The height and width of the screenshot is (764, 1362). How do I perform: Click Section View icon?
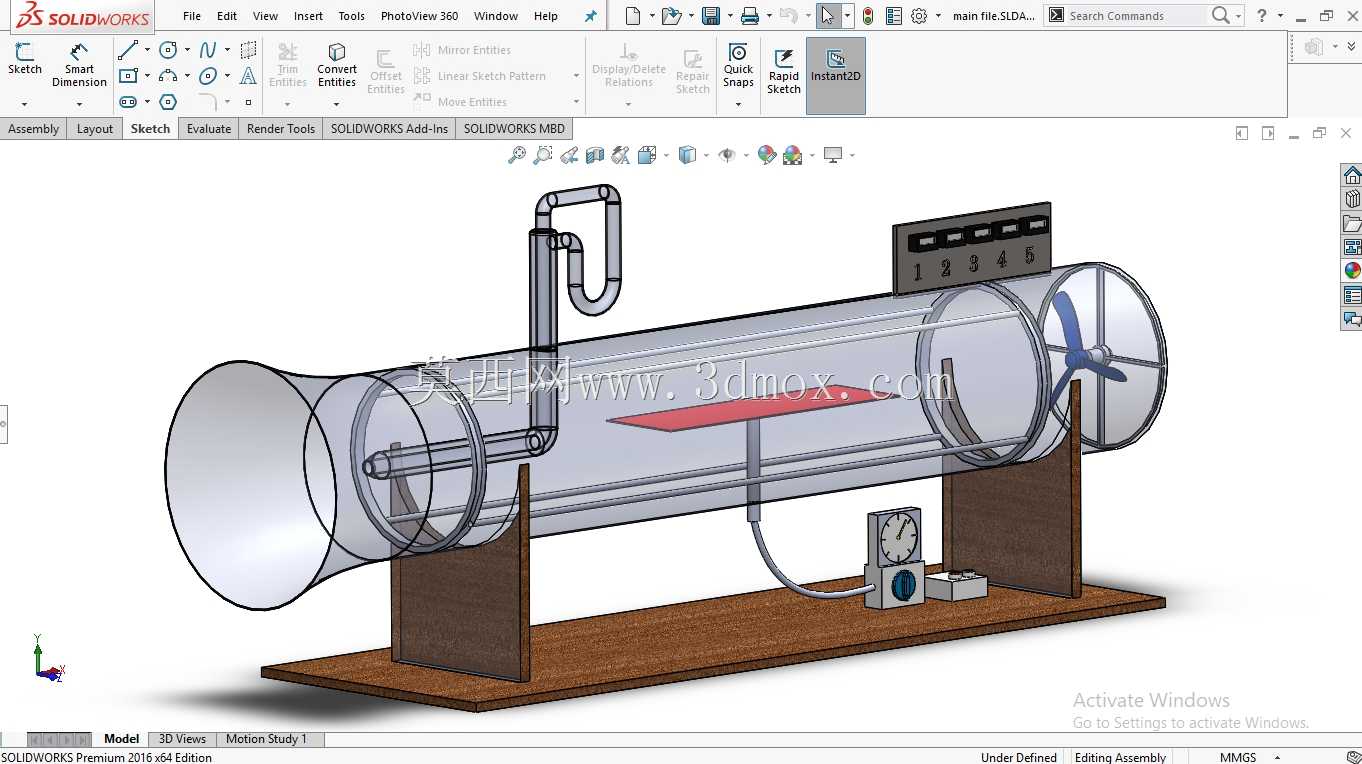[x=595, y=155]
